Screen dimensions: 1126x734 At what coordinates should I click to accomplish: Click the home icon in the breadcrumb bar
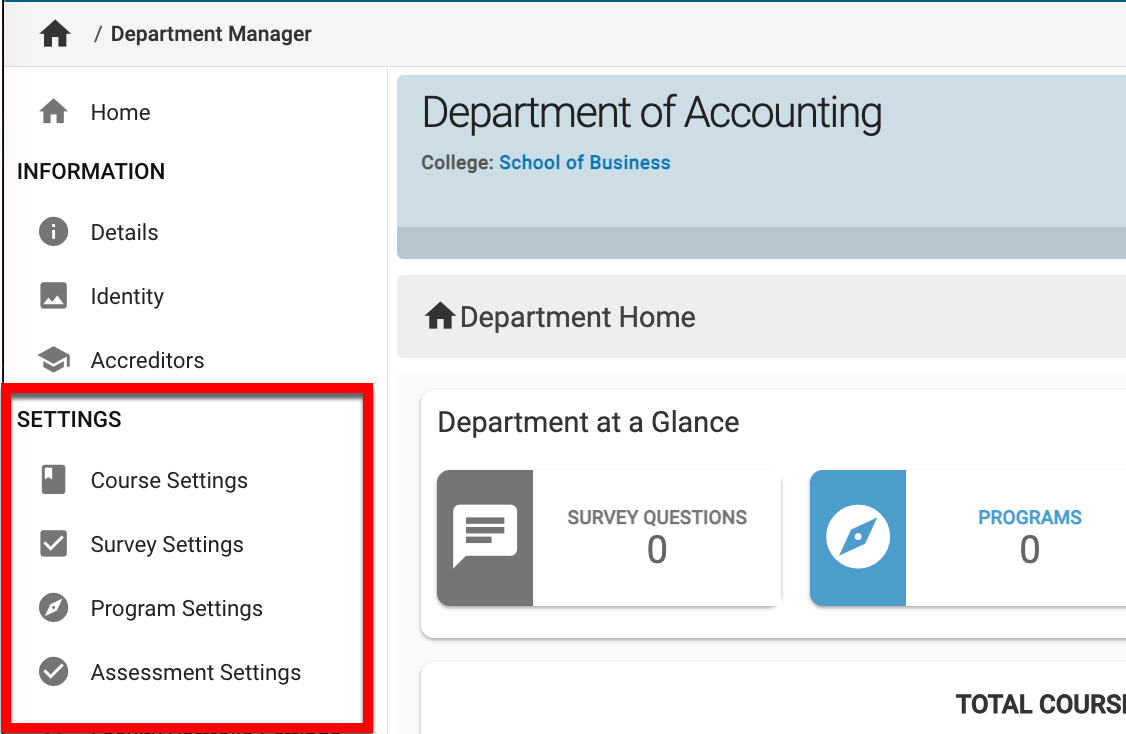[x=55, y=34]
